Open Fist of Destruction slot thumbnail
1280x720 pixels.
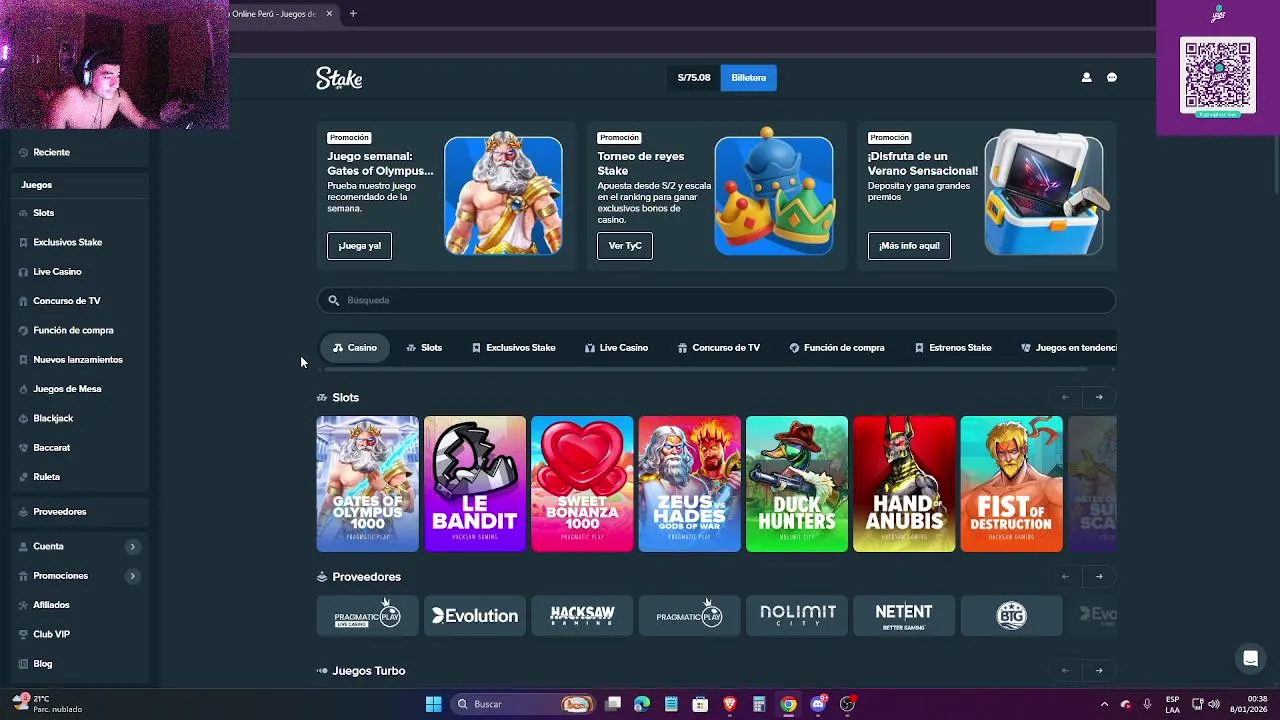[x=1012, y=484]
